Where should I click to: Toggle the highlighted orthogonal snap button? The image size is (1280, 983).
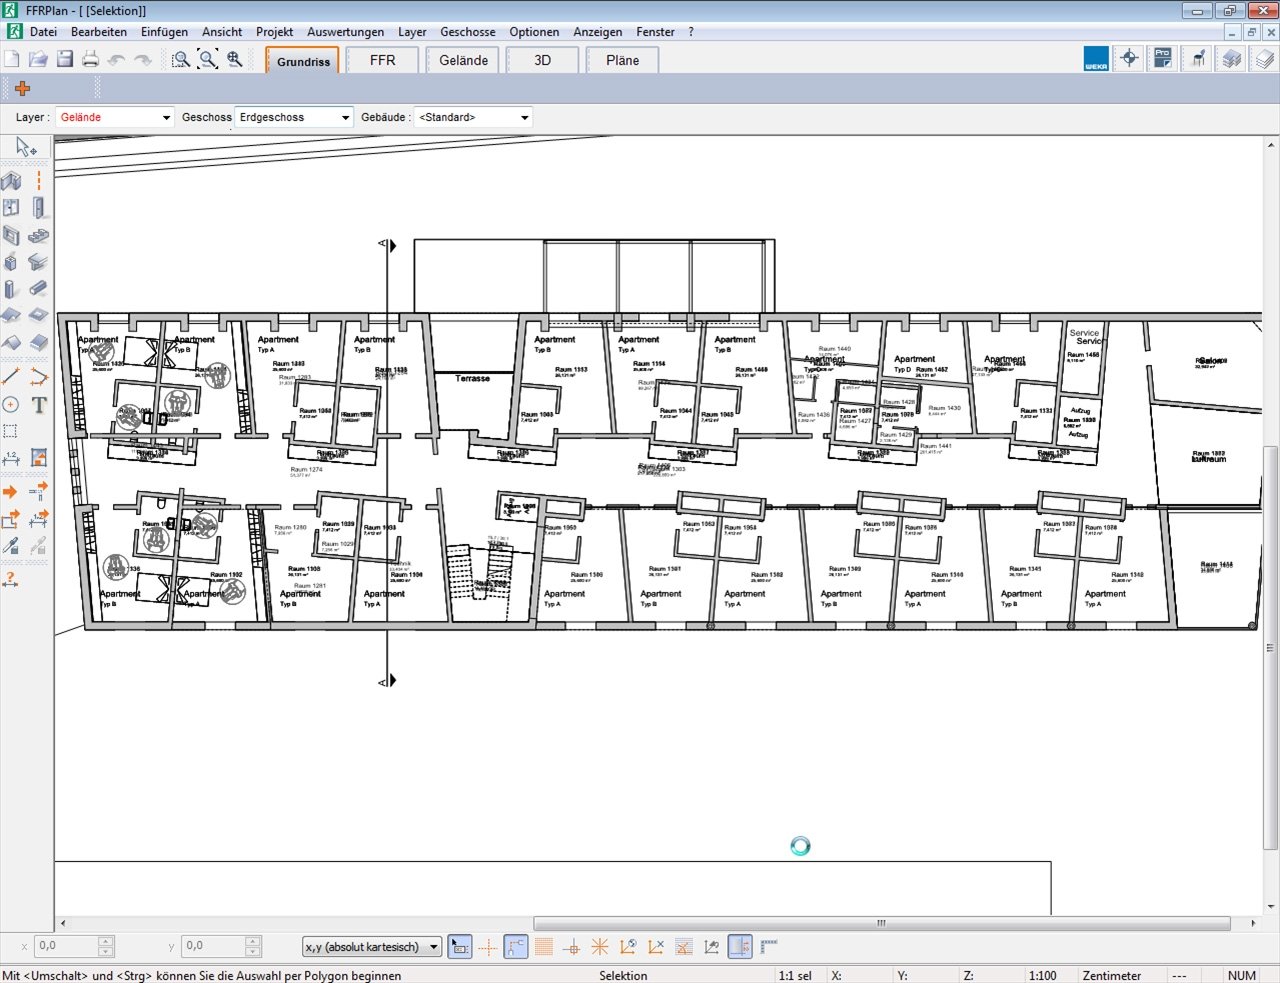tap(516, 946)
